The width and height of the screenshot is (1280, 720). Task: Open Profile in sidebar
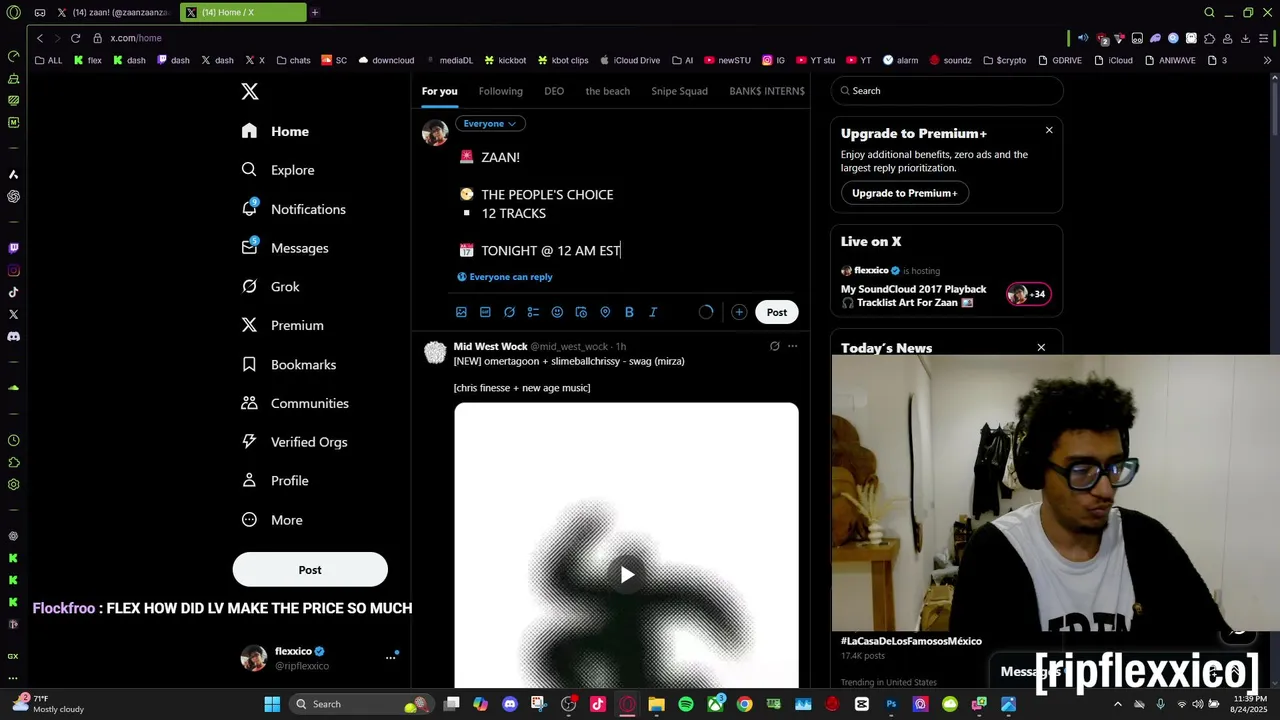tap(276, 481)
